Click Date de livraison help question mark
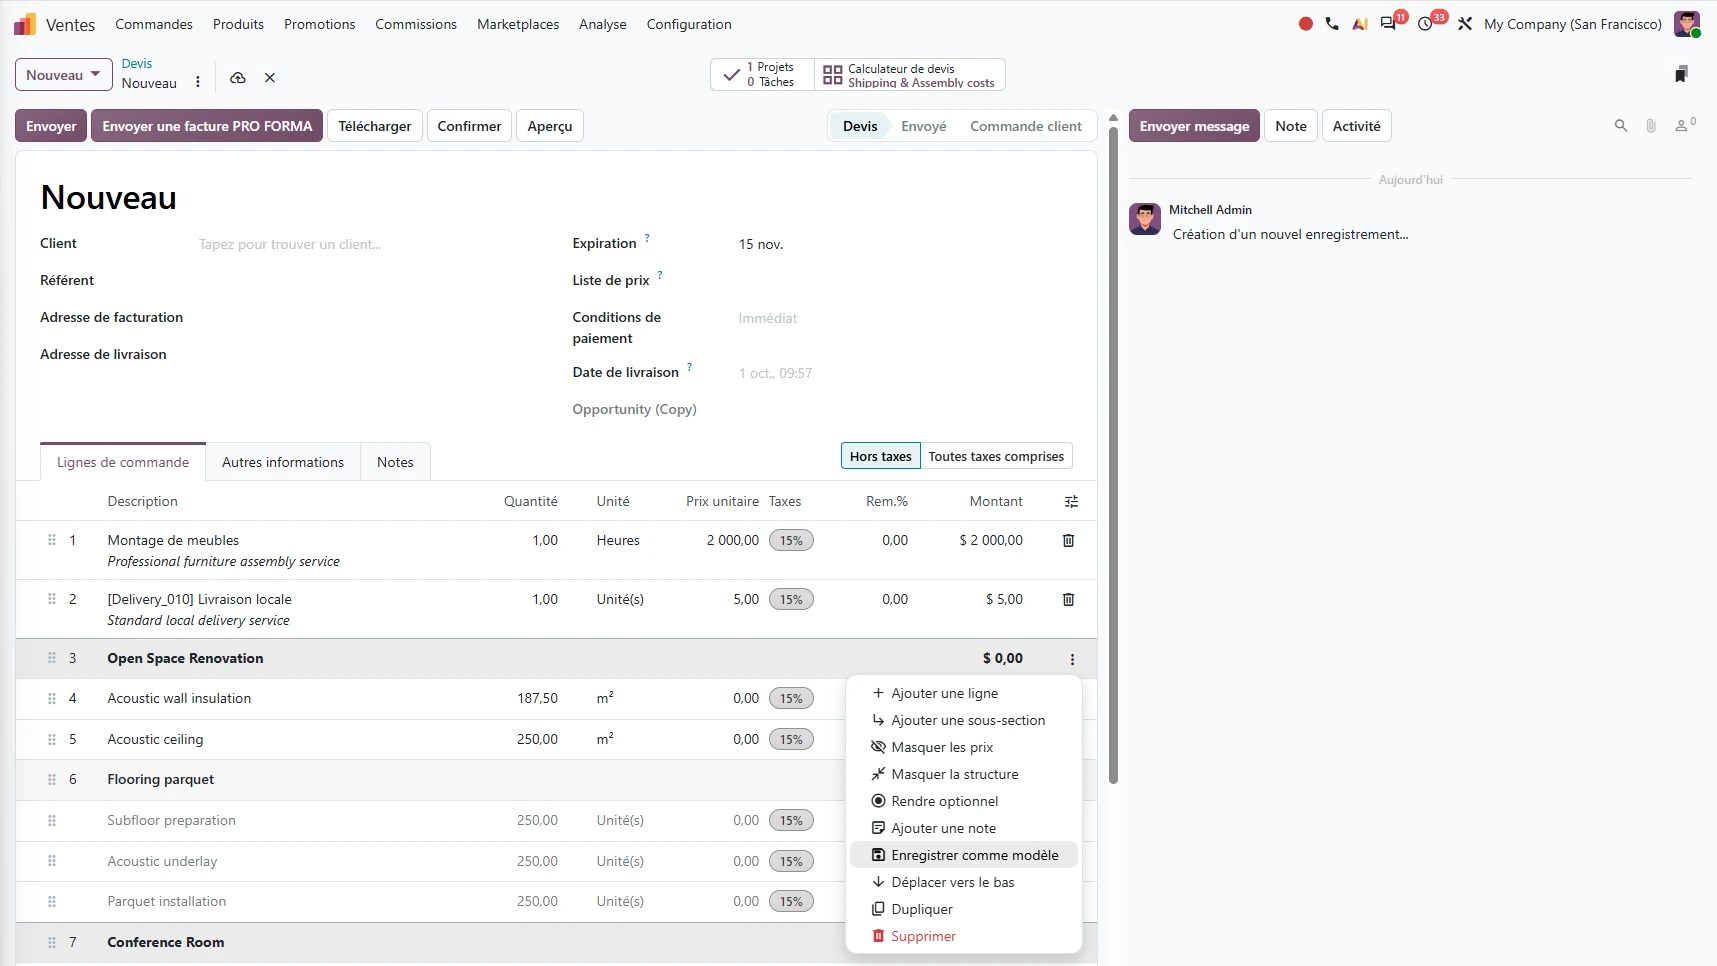Screen dimensions: 1717x966 [689, 367]
